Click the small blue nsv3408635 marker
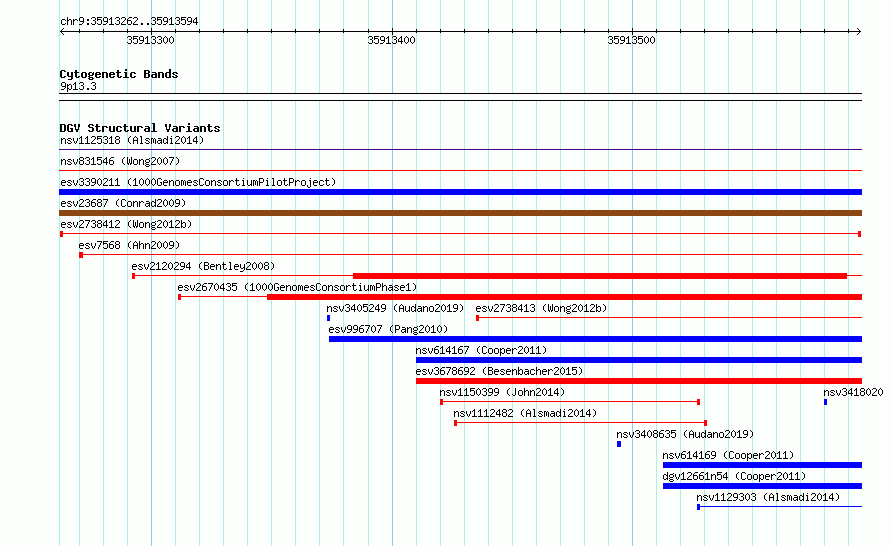 coord(619,444)
